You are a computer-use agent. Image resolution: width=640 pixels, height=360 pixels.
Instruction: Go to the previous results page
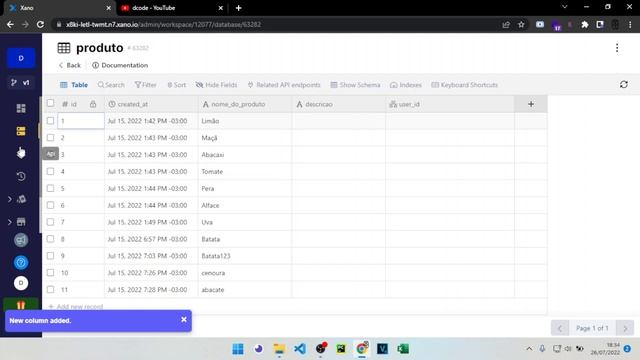pyautogui.click(x=560, y=328)
